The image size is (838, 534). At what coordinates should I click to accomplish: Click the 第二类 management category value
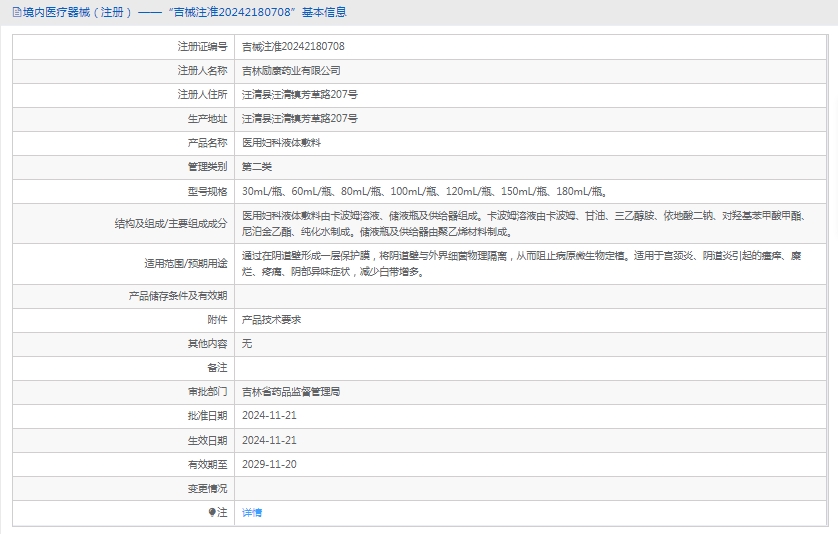[257, 167]
